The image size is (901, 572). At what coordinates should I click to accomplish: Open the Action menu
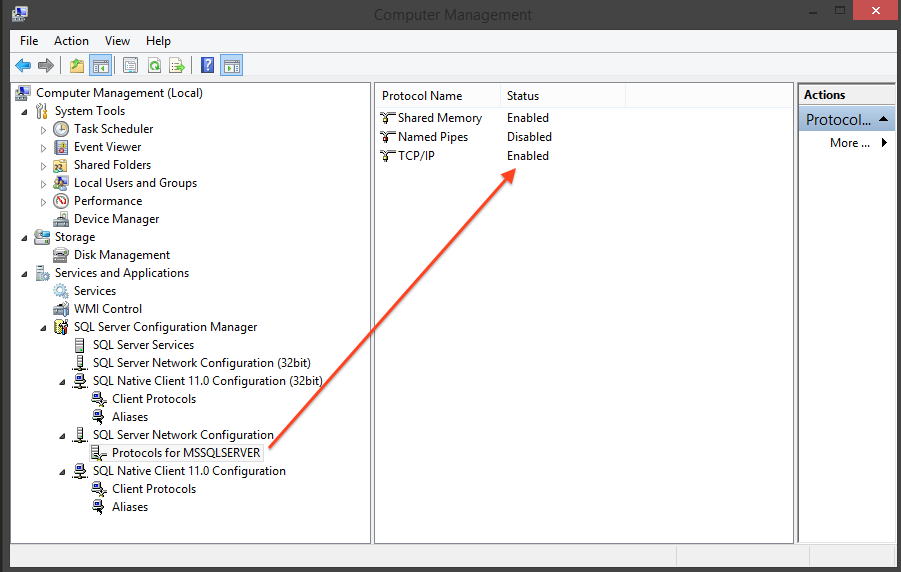[x=71, y=41]
